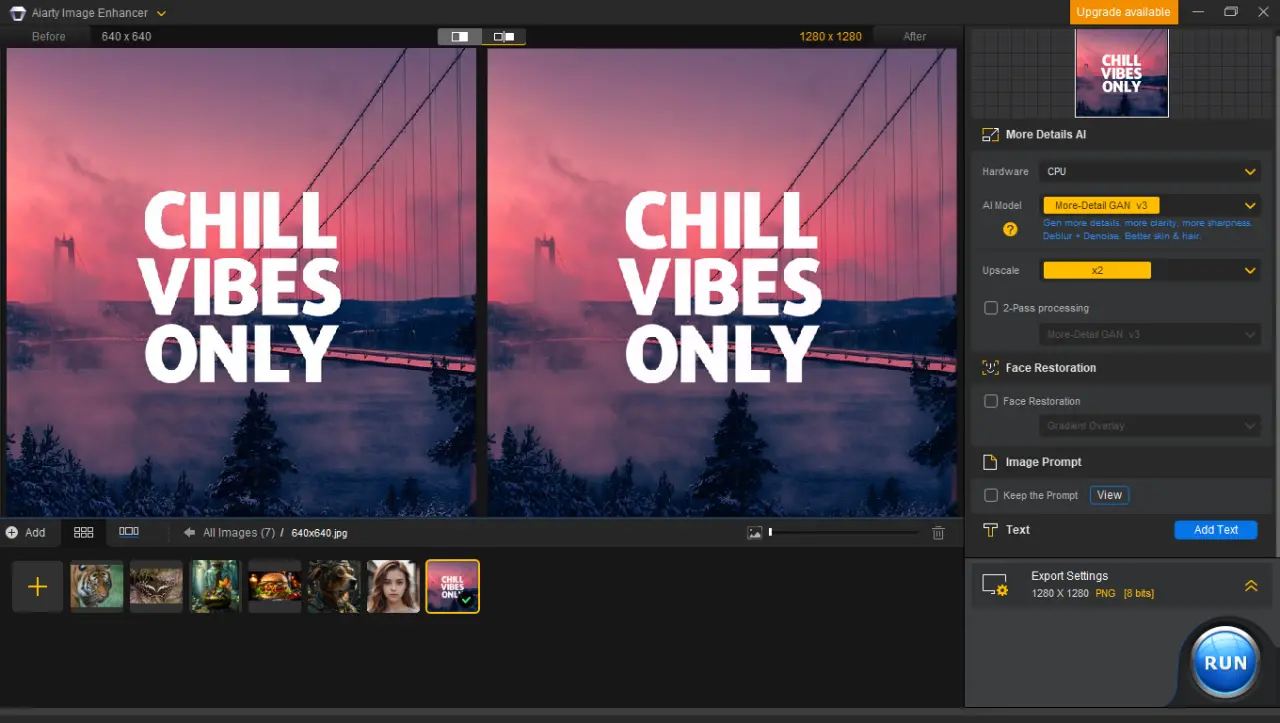Click the Export Settings gear icon
The height and width of the screenshot is (723, 1280).
pos(995,585)
